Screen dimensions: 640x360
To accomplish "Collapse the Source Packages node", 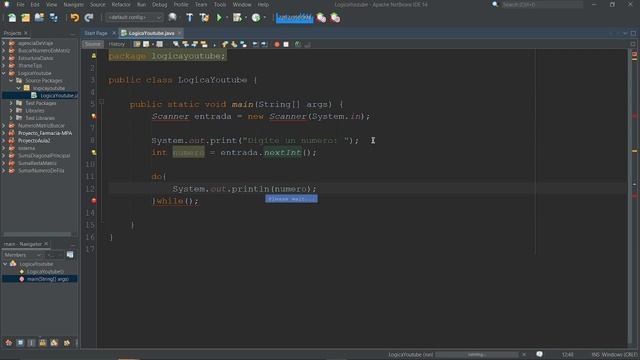I will 11,80.
